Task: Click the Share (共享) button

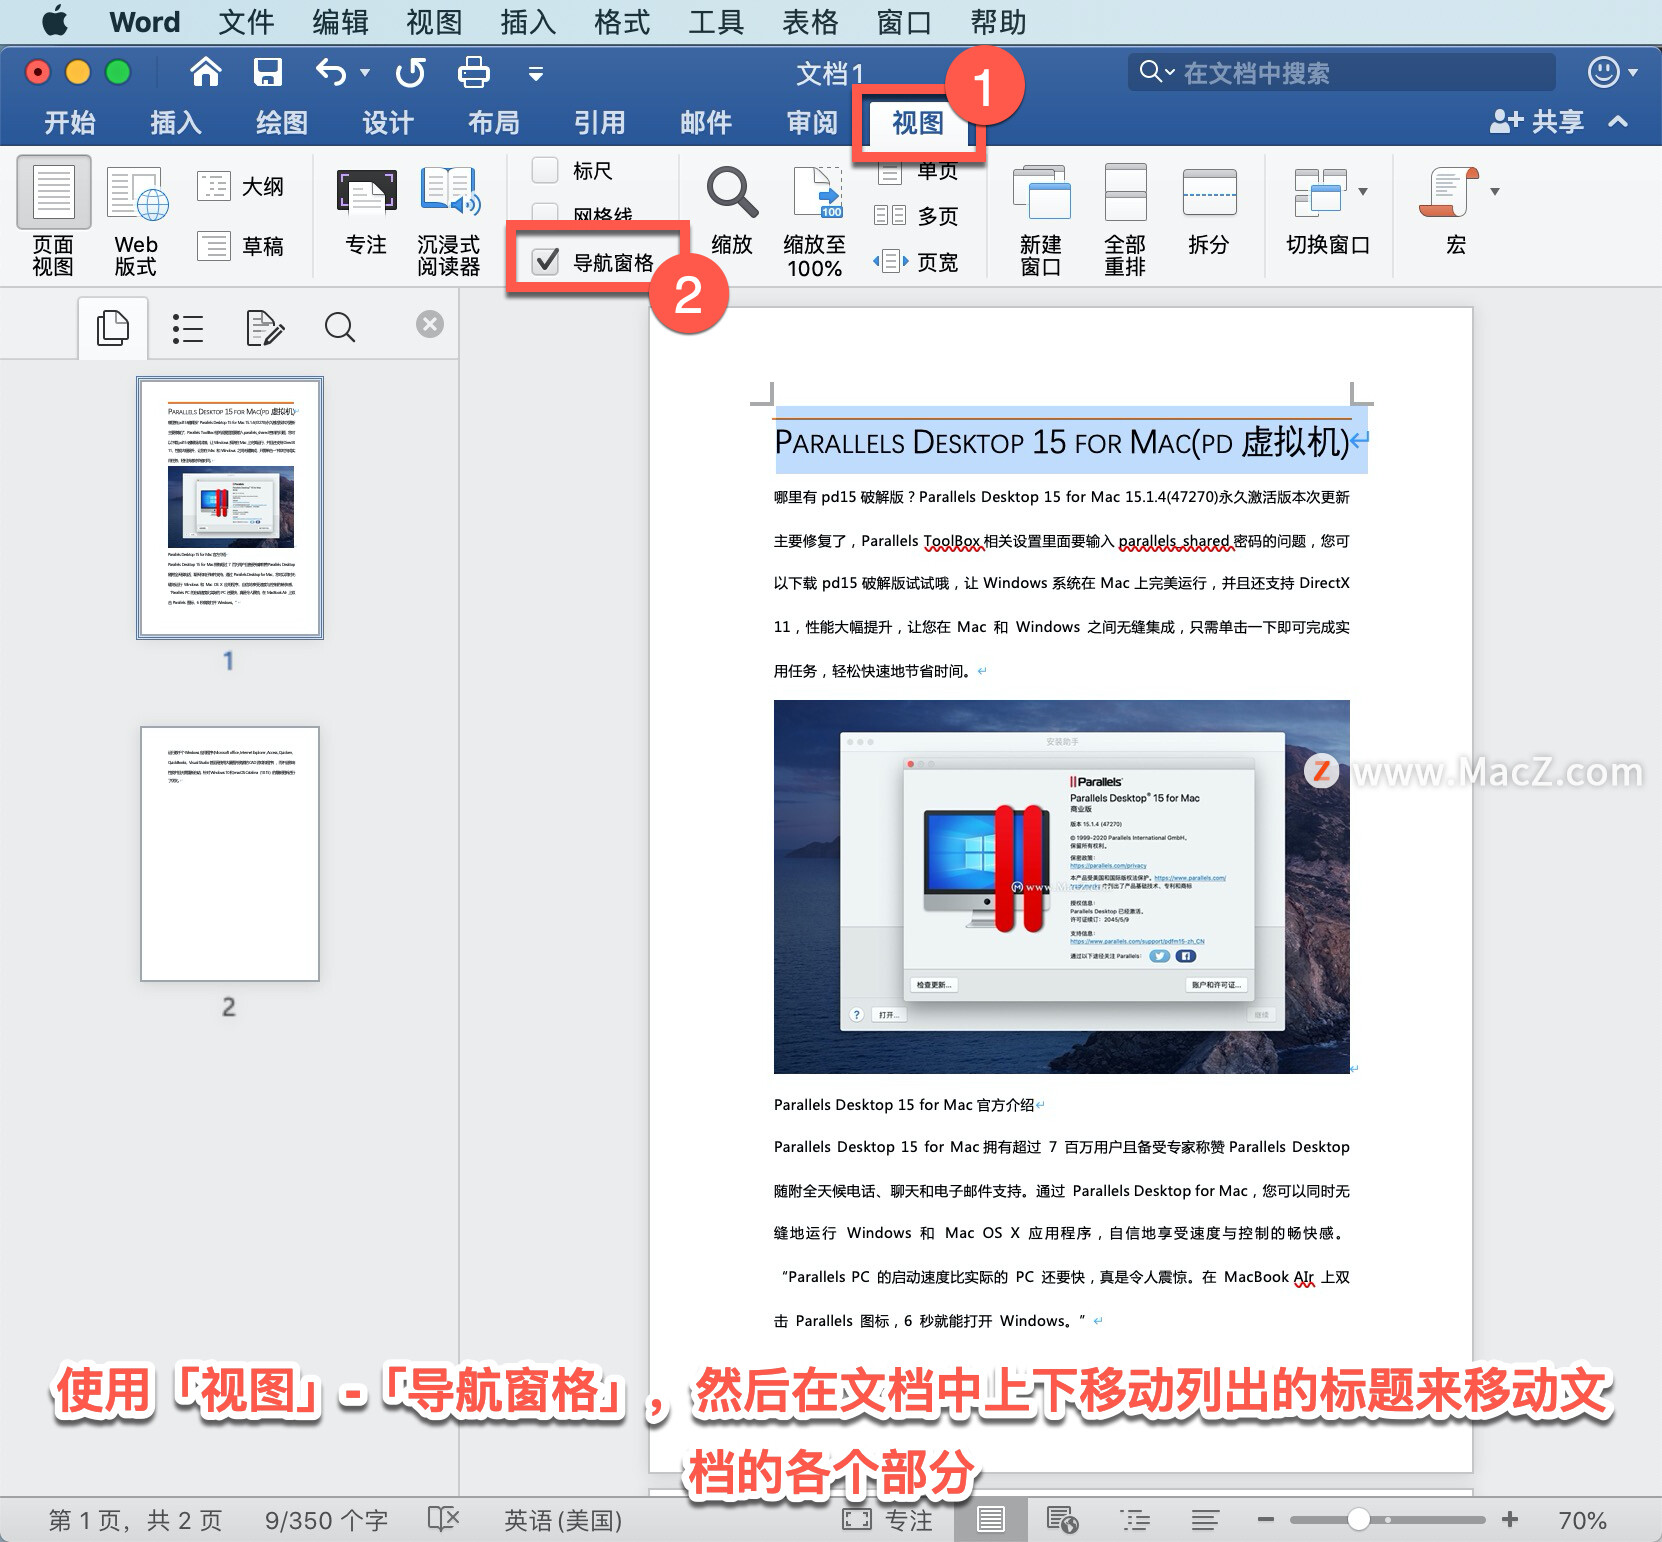Action: 1537,122
